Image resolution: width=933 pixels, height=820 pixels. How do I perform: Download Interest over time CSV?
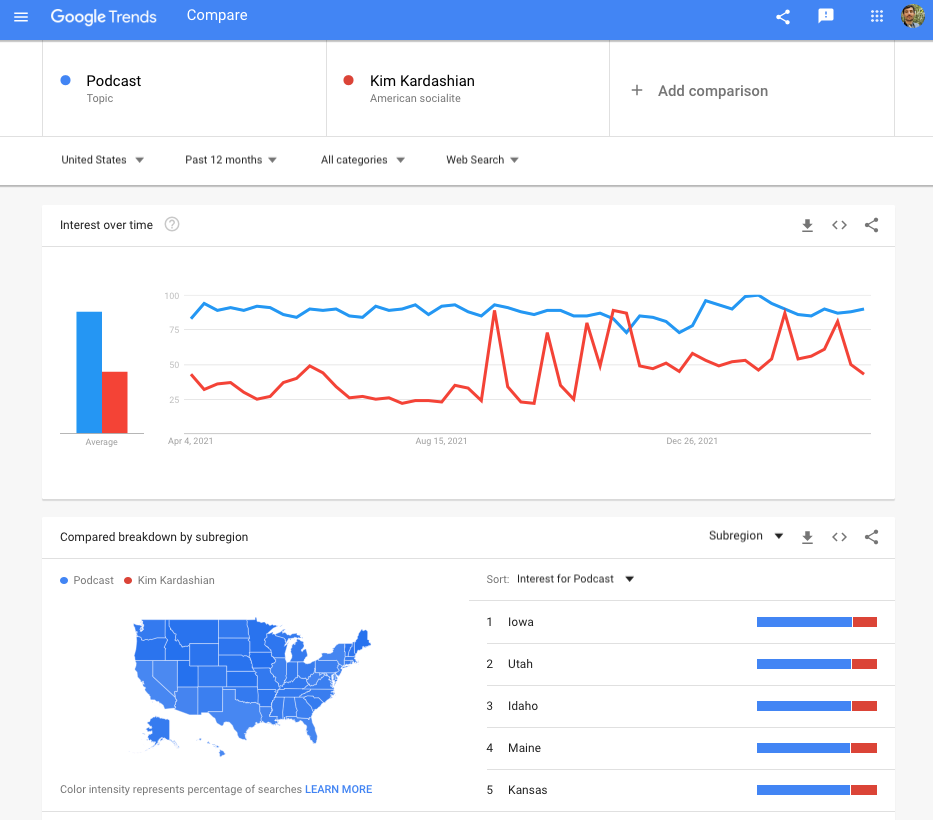(807, 225)
